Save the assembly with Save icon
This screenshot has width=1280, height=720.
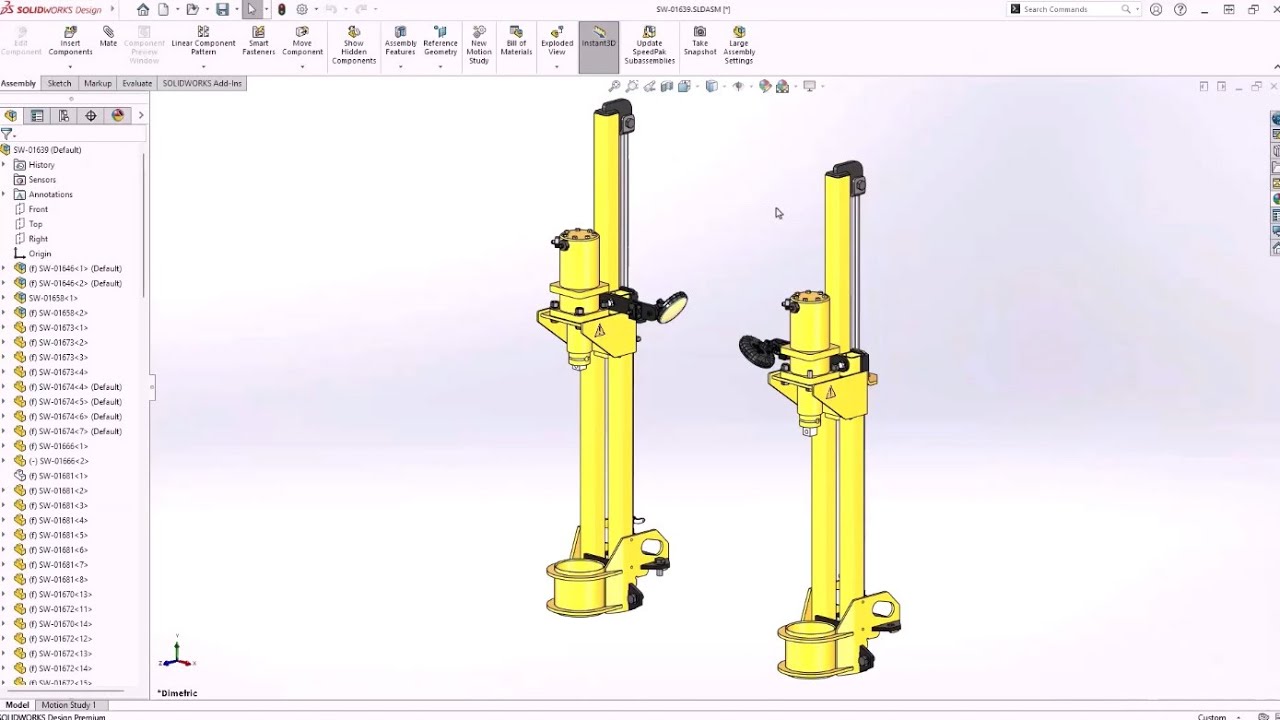[222, 9]
